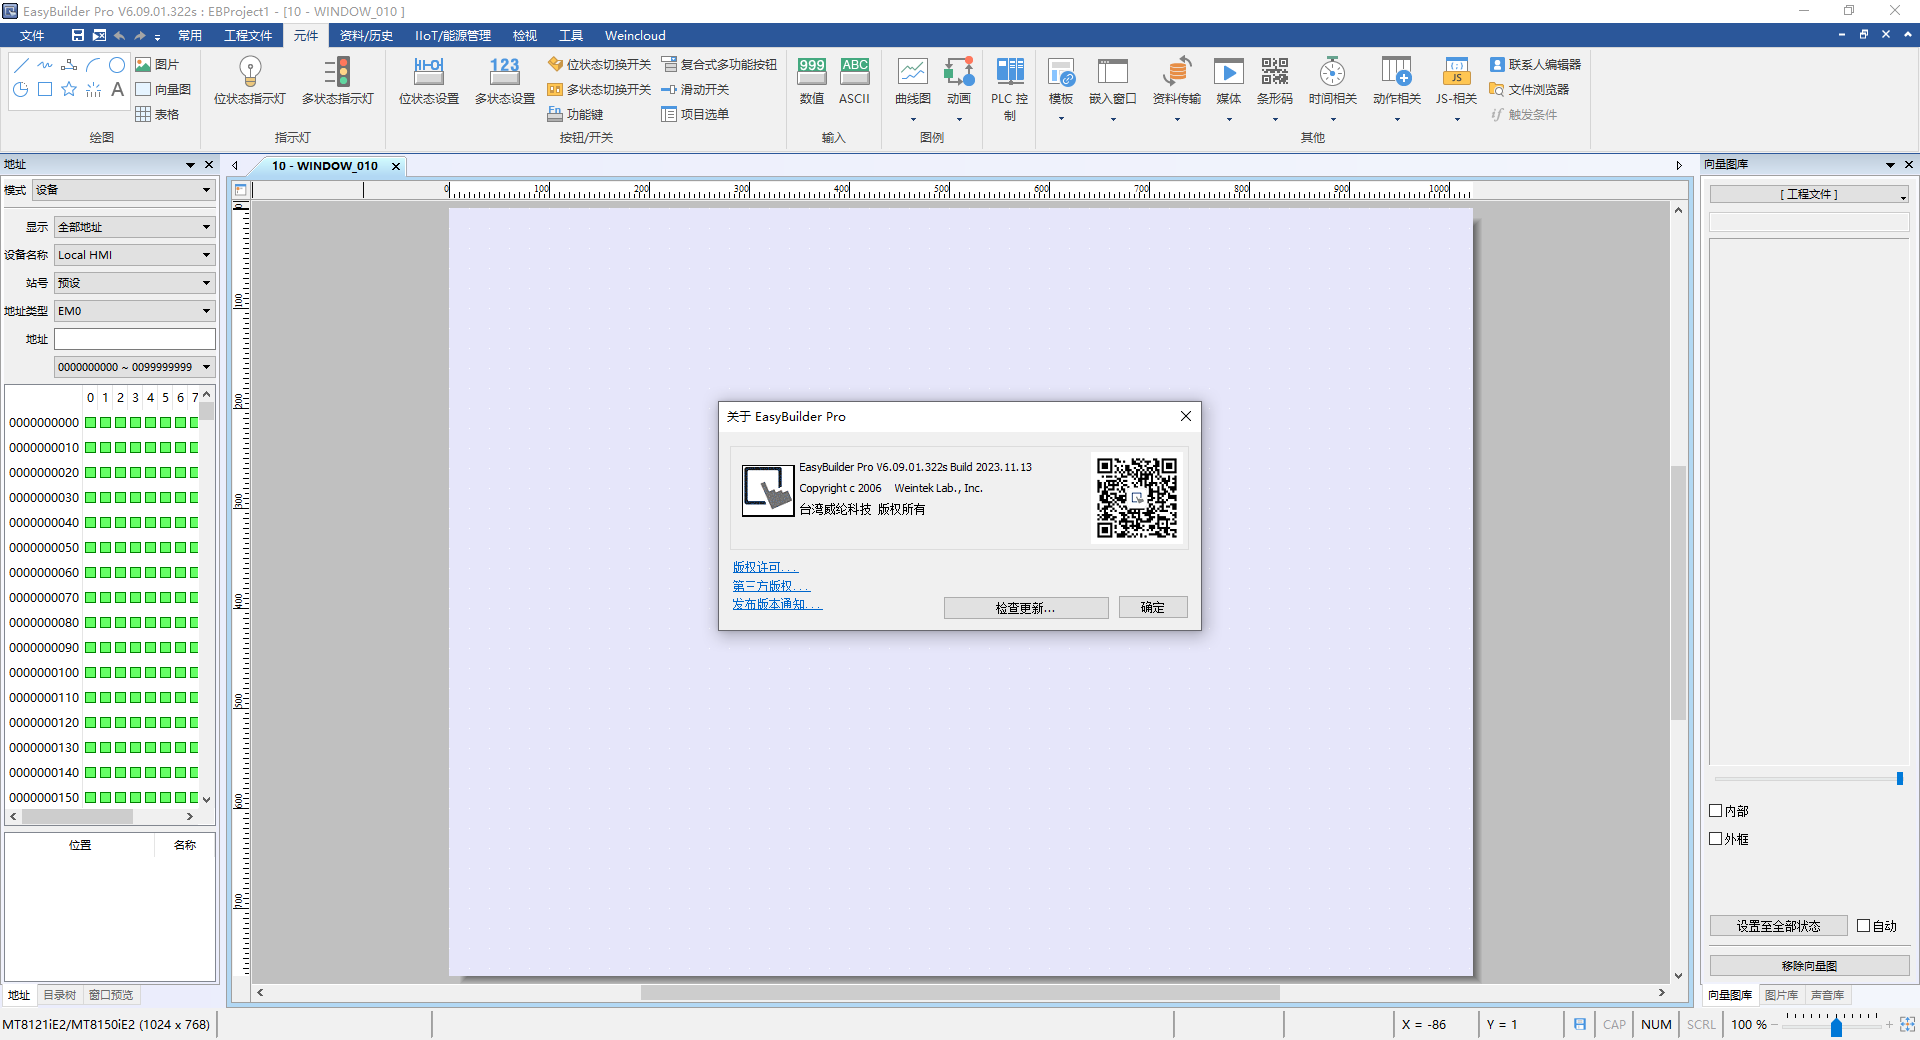Open the 文件 menu
Screen dimensions: 1920x1040
point(32,35)
